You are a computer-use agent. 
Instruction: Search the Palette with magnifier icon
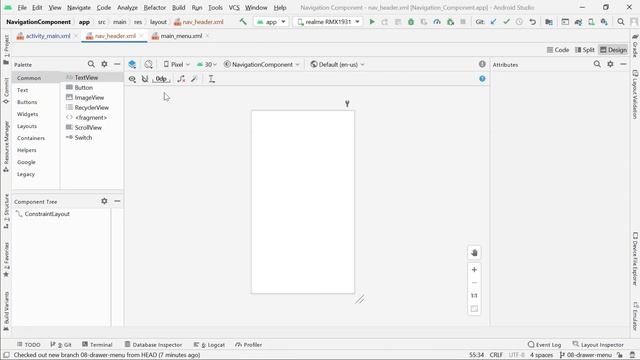click(91, 64)
